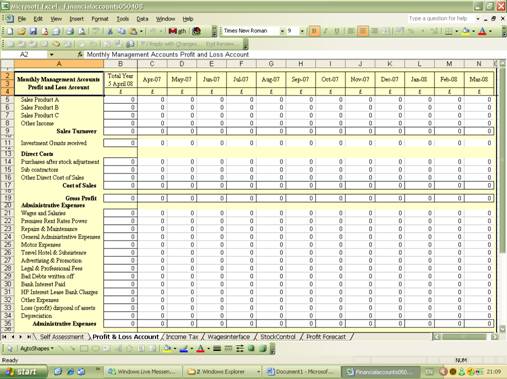
Task: Open the Font size dropdown
Action: coord(302,31)
